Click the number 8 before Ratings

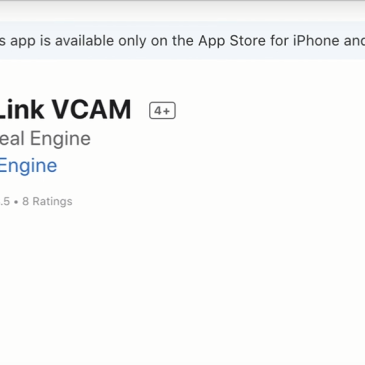tap(25, 201)
